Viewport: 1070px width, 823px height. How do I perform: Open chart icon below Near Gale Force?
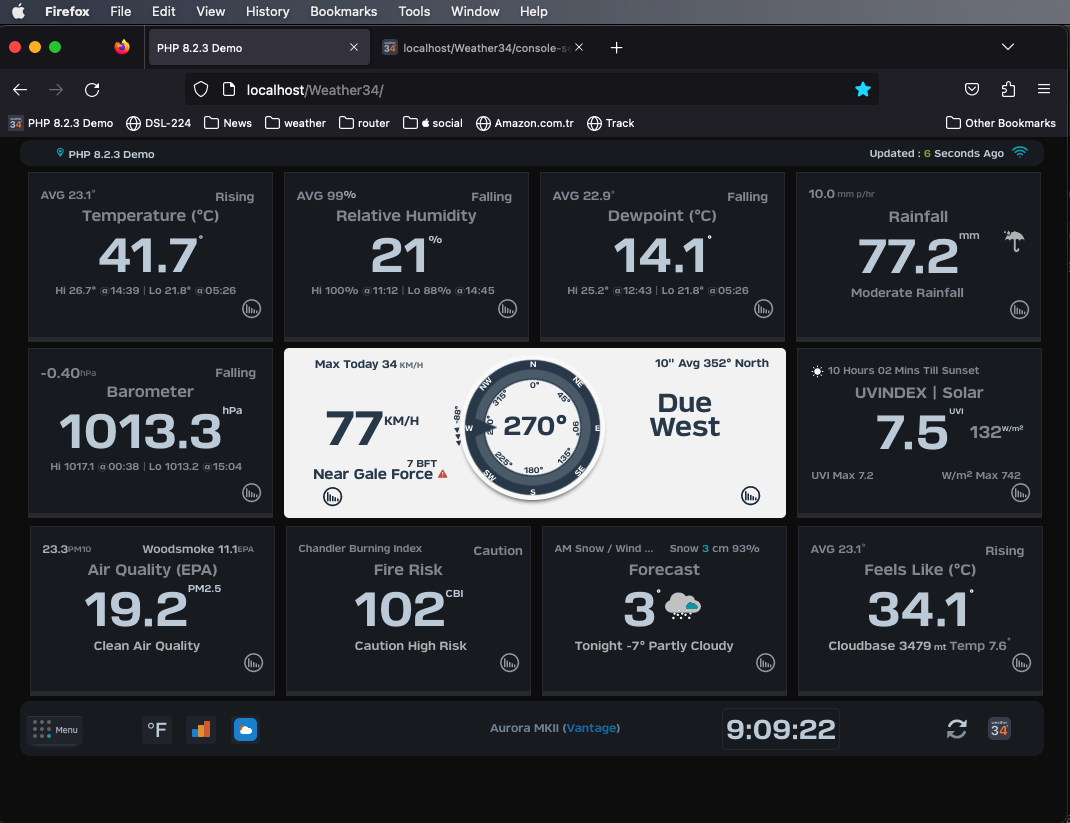click(332, 497)
